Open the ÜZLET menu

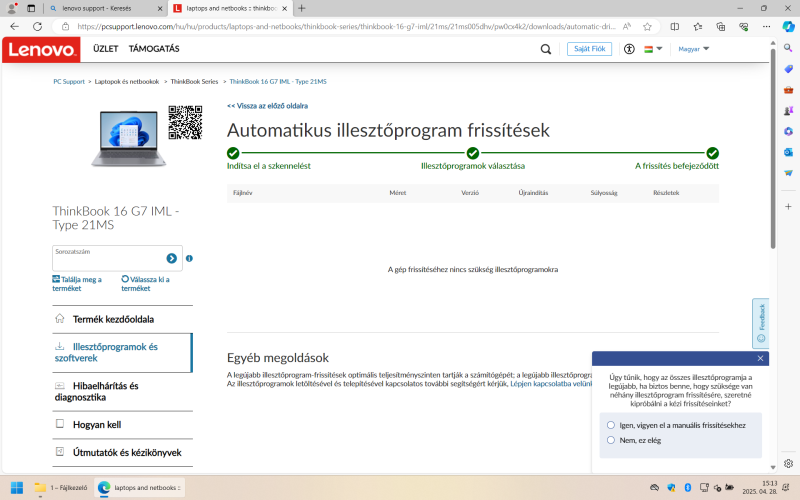(106, 49)
